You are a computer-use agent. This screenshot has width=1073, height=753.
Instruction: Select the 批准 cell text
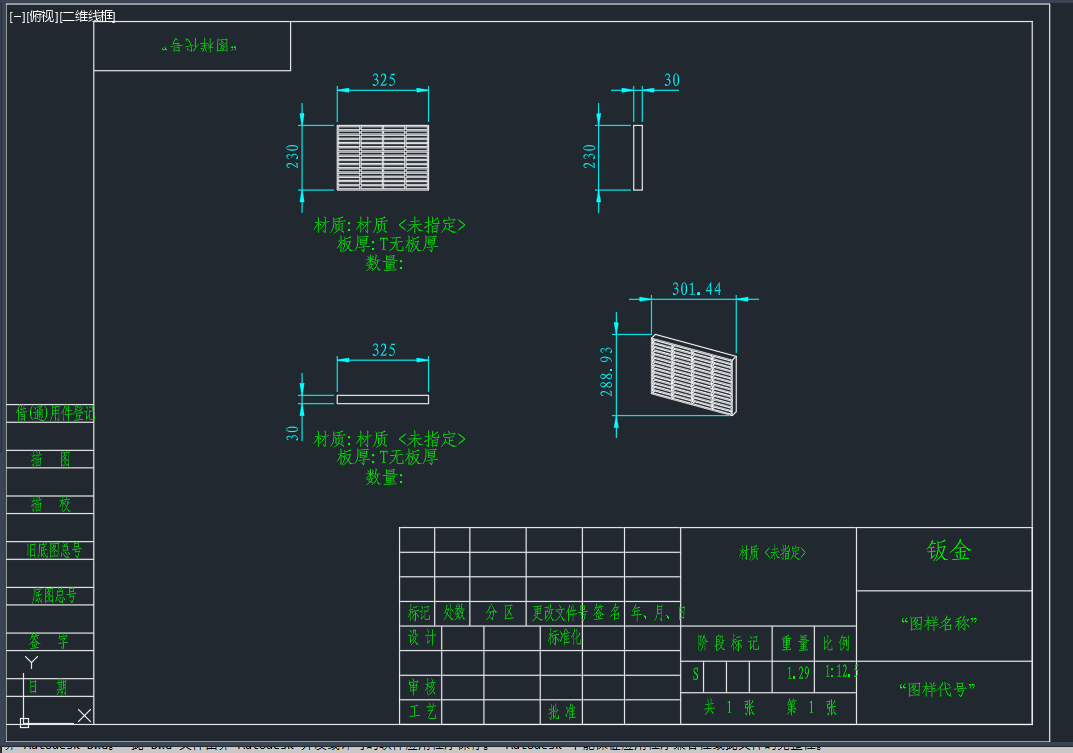point(562,712)
